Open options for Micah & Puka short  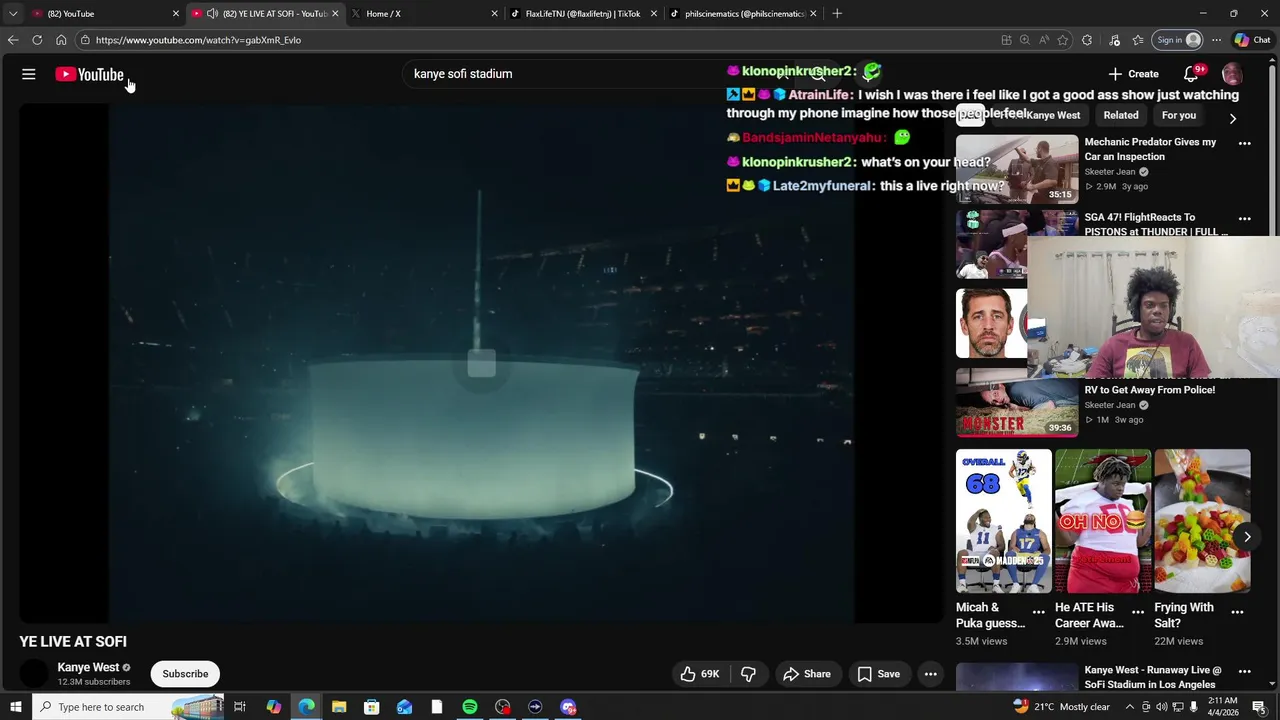point(1039,612)
